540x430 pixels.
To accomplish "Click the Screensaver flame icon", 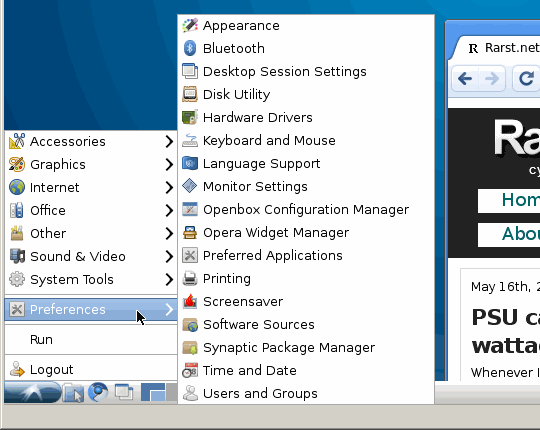I will (x=190, y=301).
